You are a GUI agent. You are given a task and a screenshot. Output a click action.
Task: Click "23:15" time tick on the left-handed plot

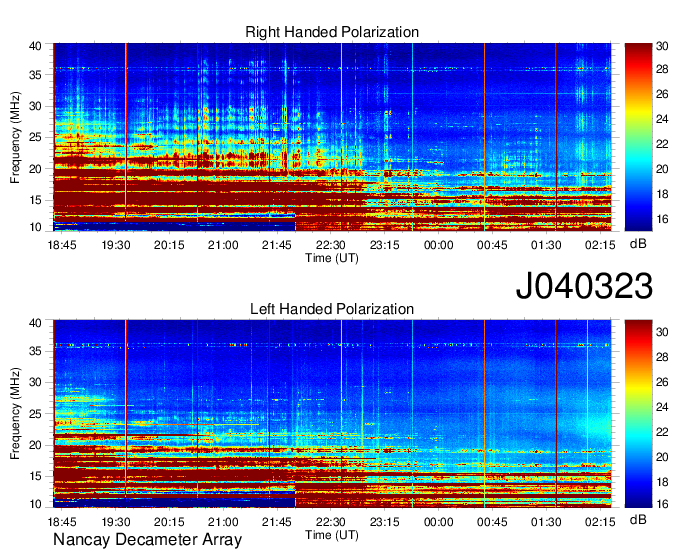[384, 522]
